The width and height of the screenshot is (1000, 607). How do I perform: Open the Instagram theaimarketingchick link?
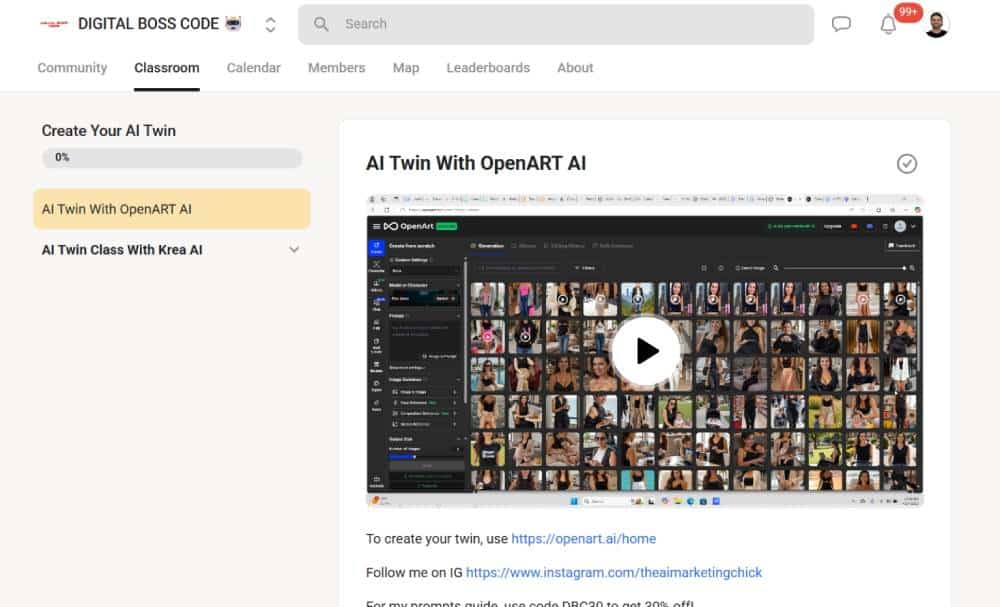tap(614, 573)
